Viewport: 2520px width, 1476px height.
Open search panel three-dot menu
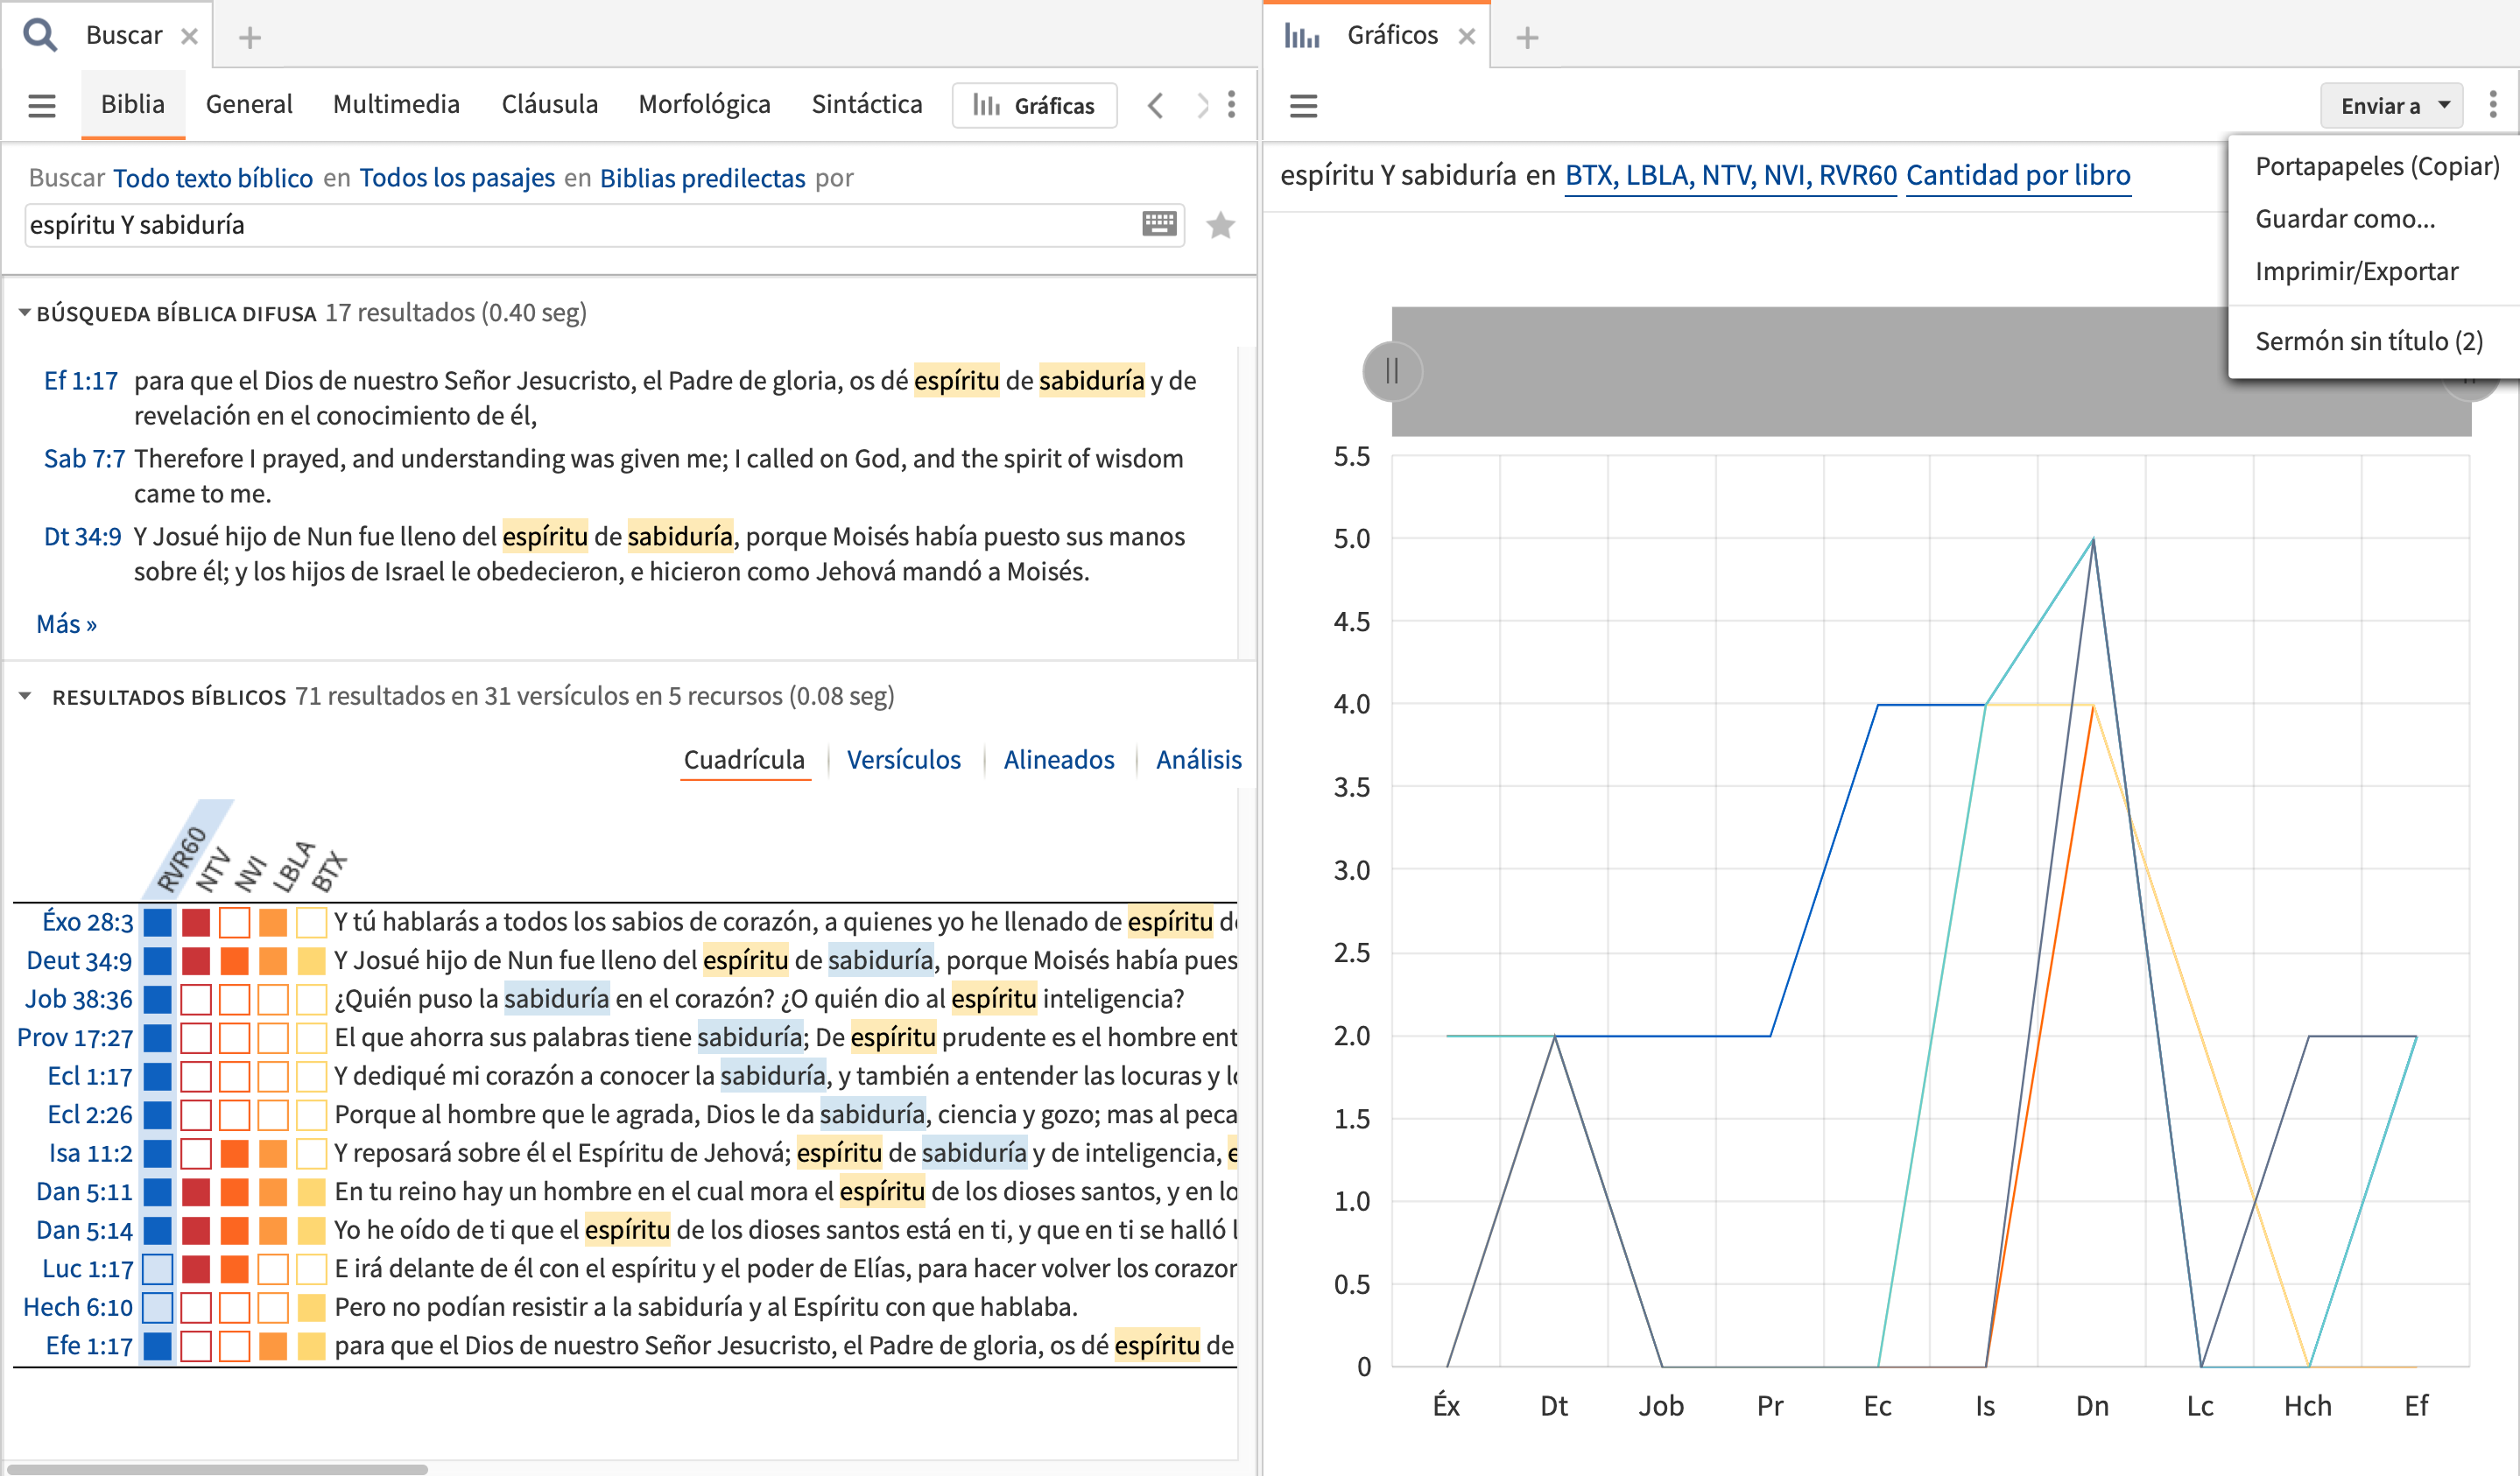tap(1231, 105)
